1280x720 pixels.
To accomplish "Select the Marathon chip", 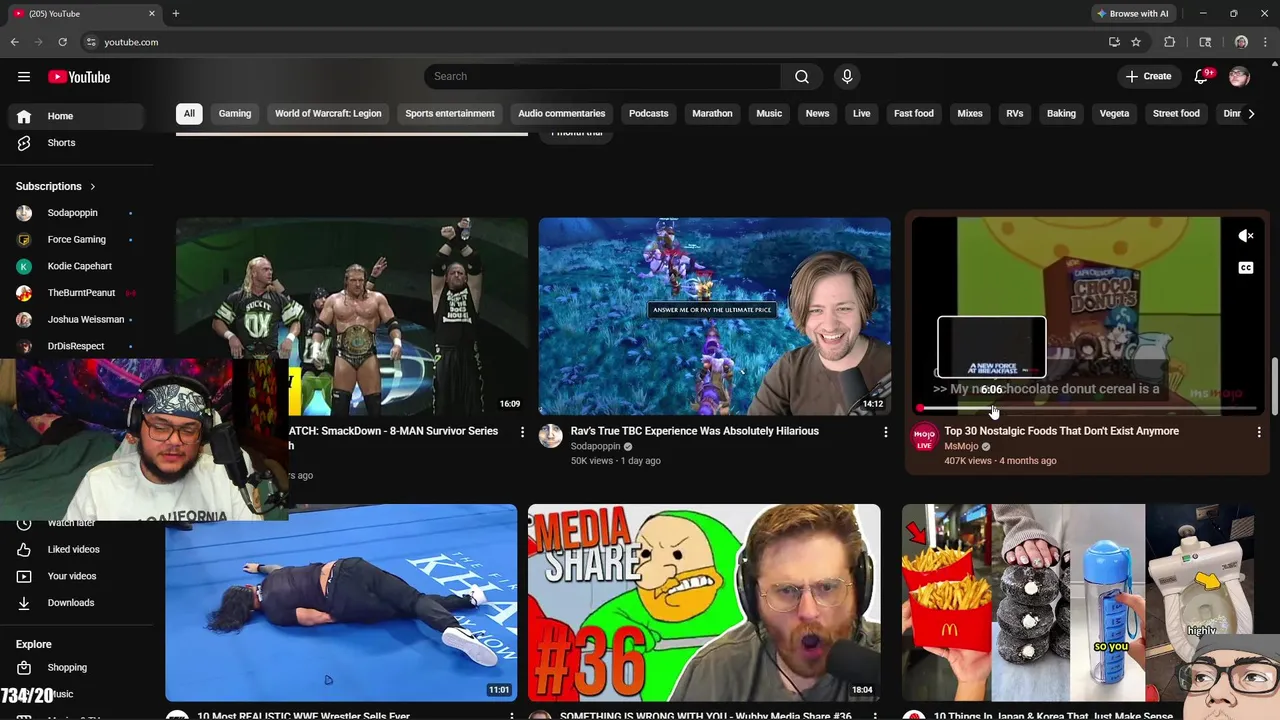I will pos(713,114).
